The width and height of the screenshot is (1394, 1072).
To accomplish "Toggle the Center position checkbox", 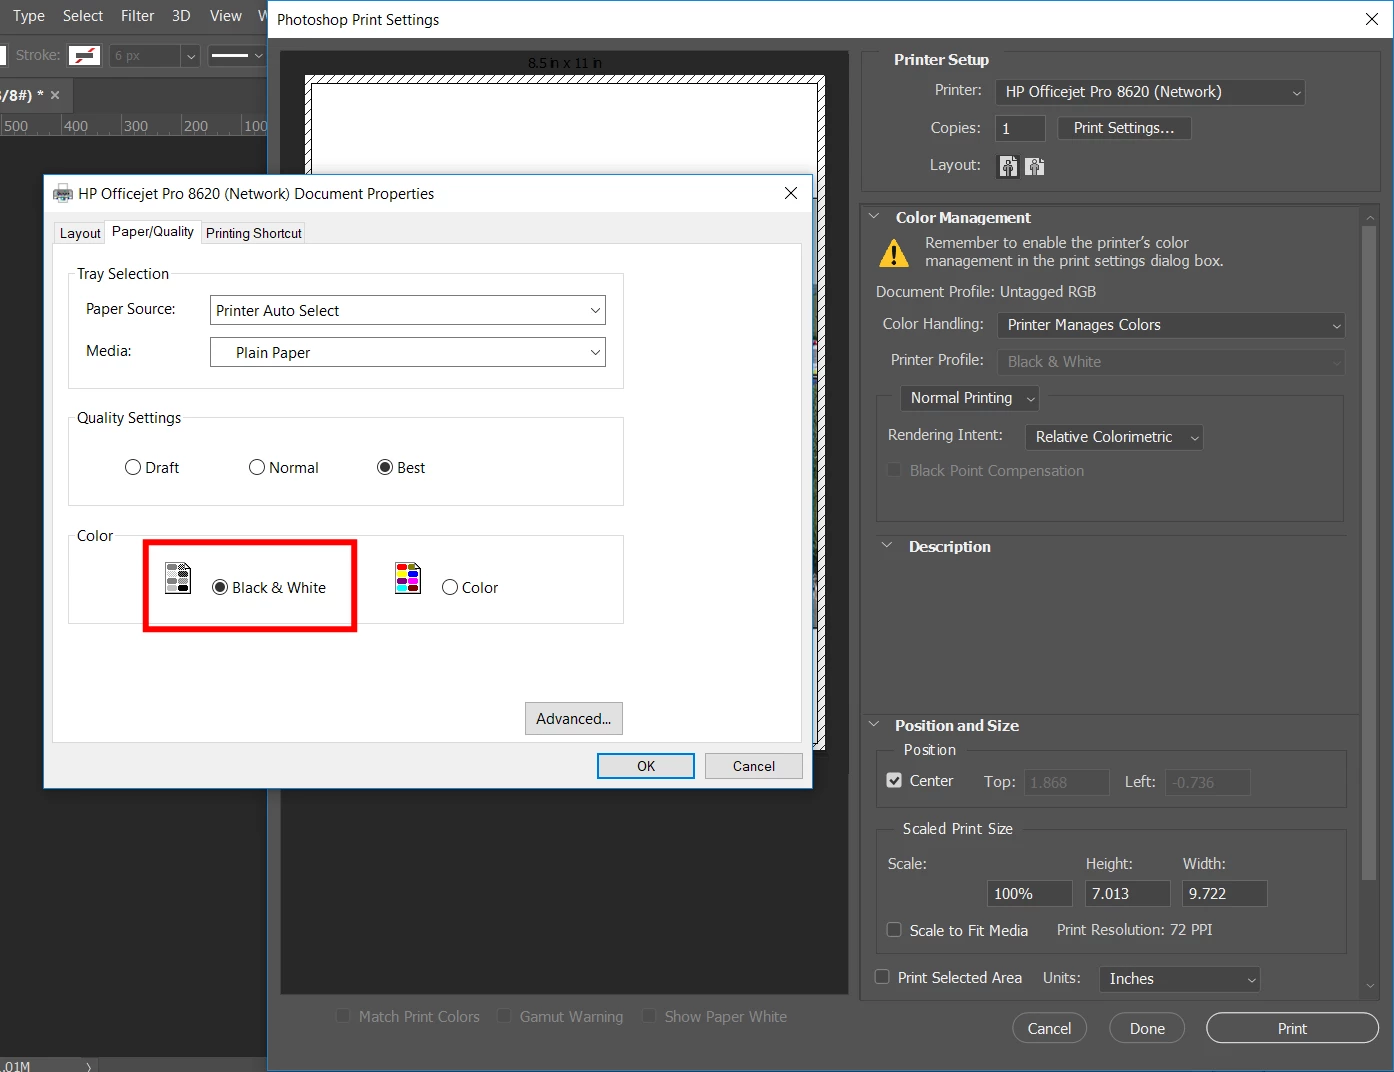I will 894,781.
